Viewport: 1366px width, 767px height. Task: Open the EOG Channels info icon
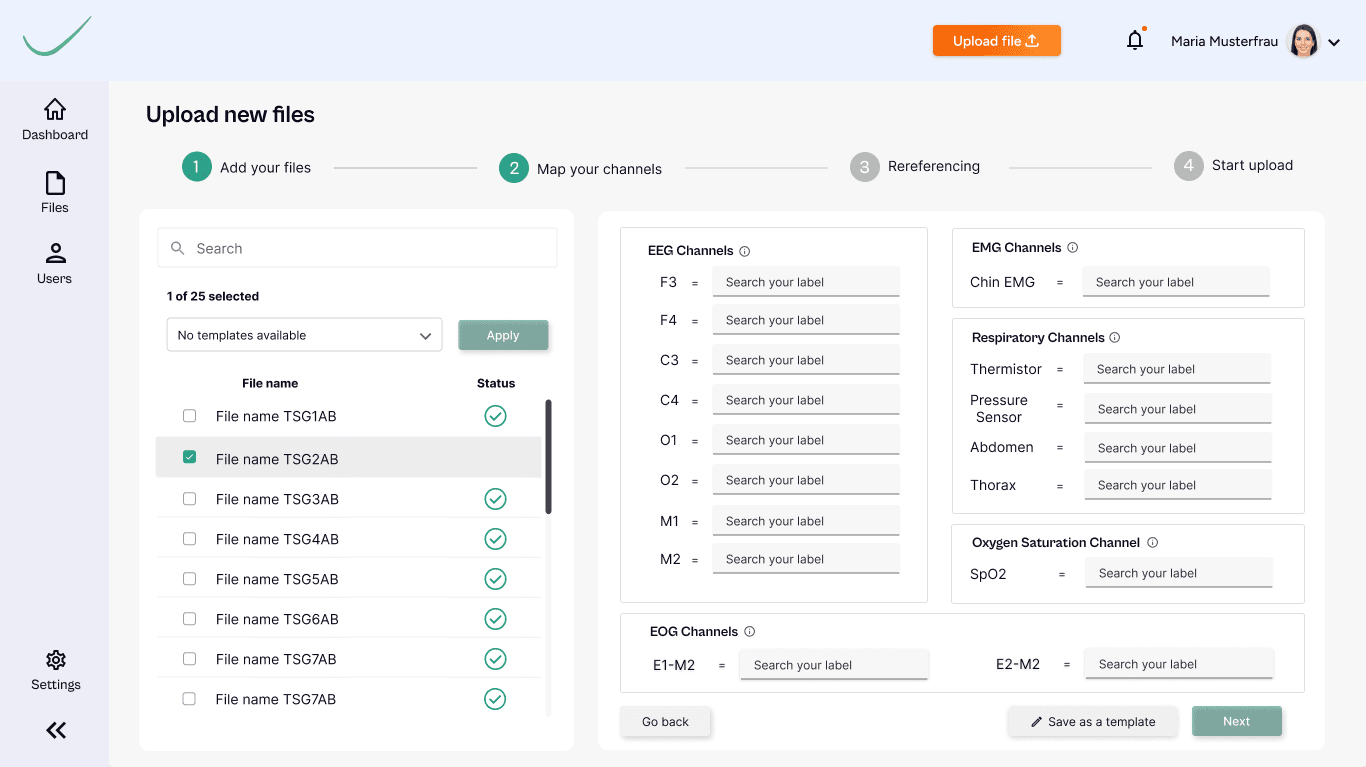748,631
